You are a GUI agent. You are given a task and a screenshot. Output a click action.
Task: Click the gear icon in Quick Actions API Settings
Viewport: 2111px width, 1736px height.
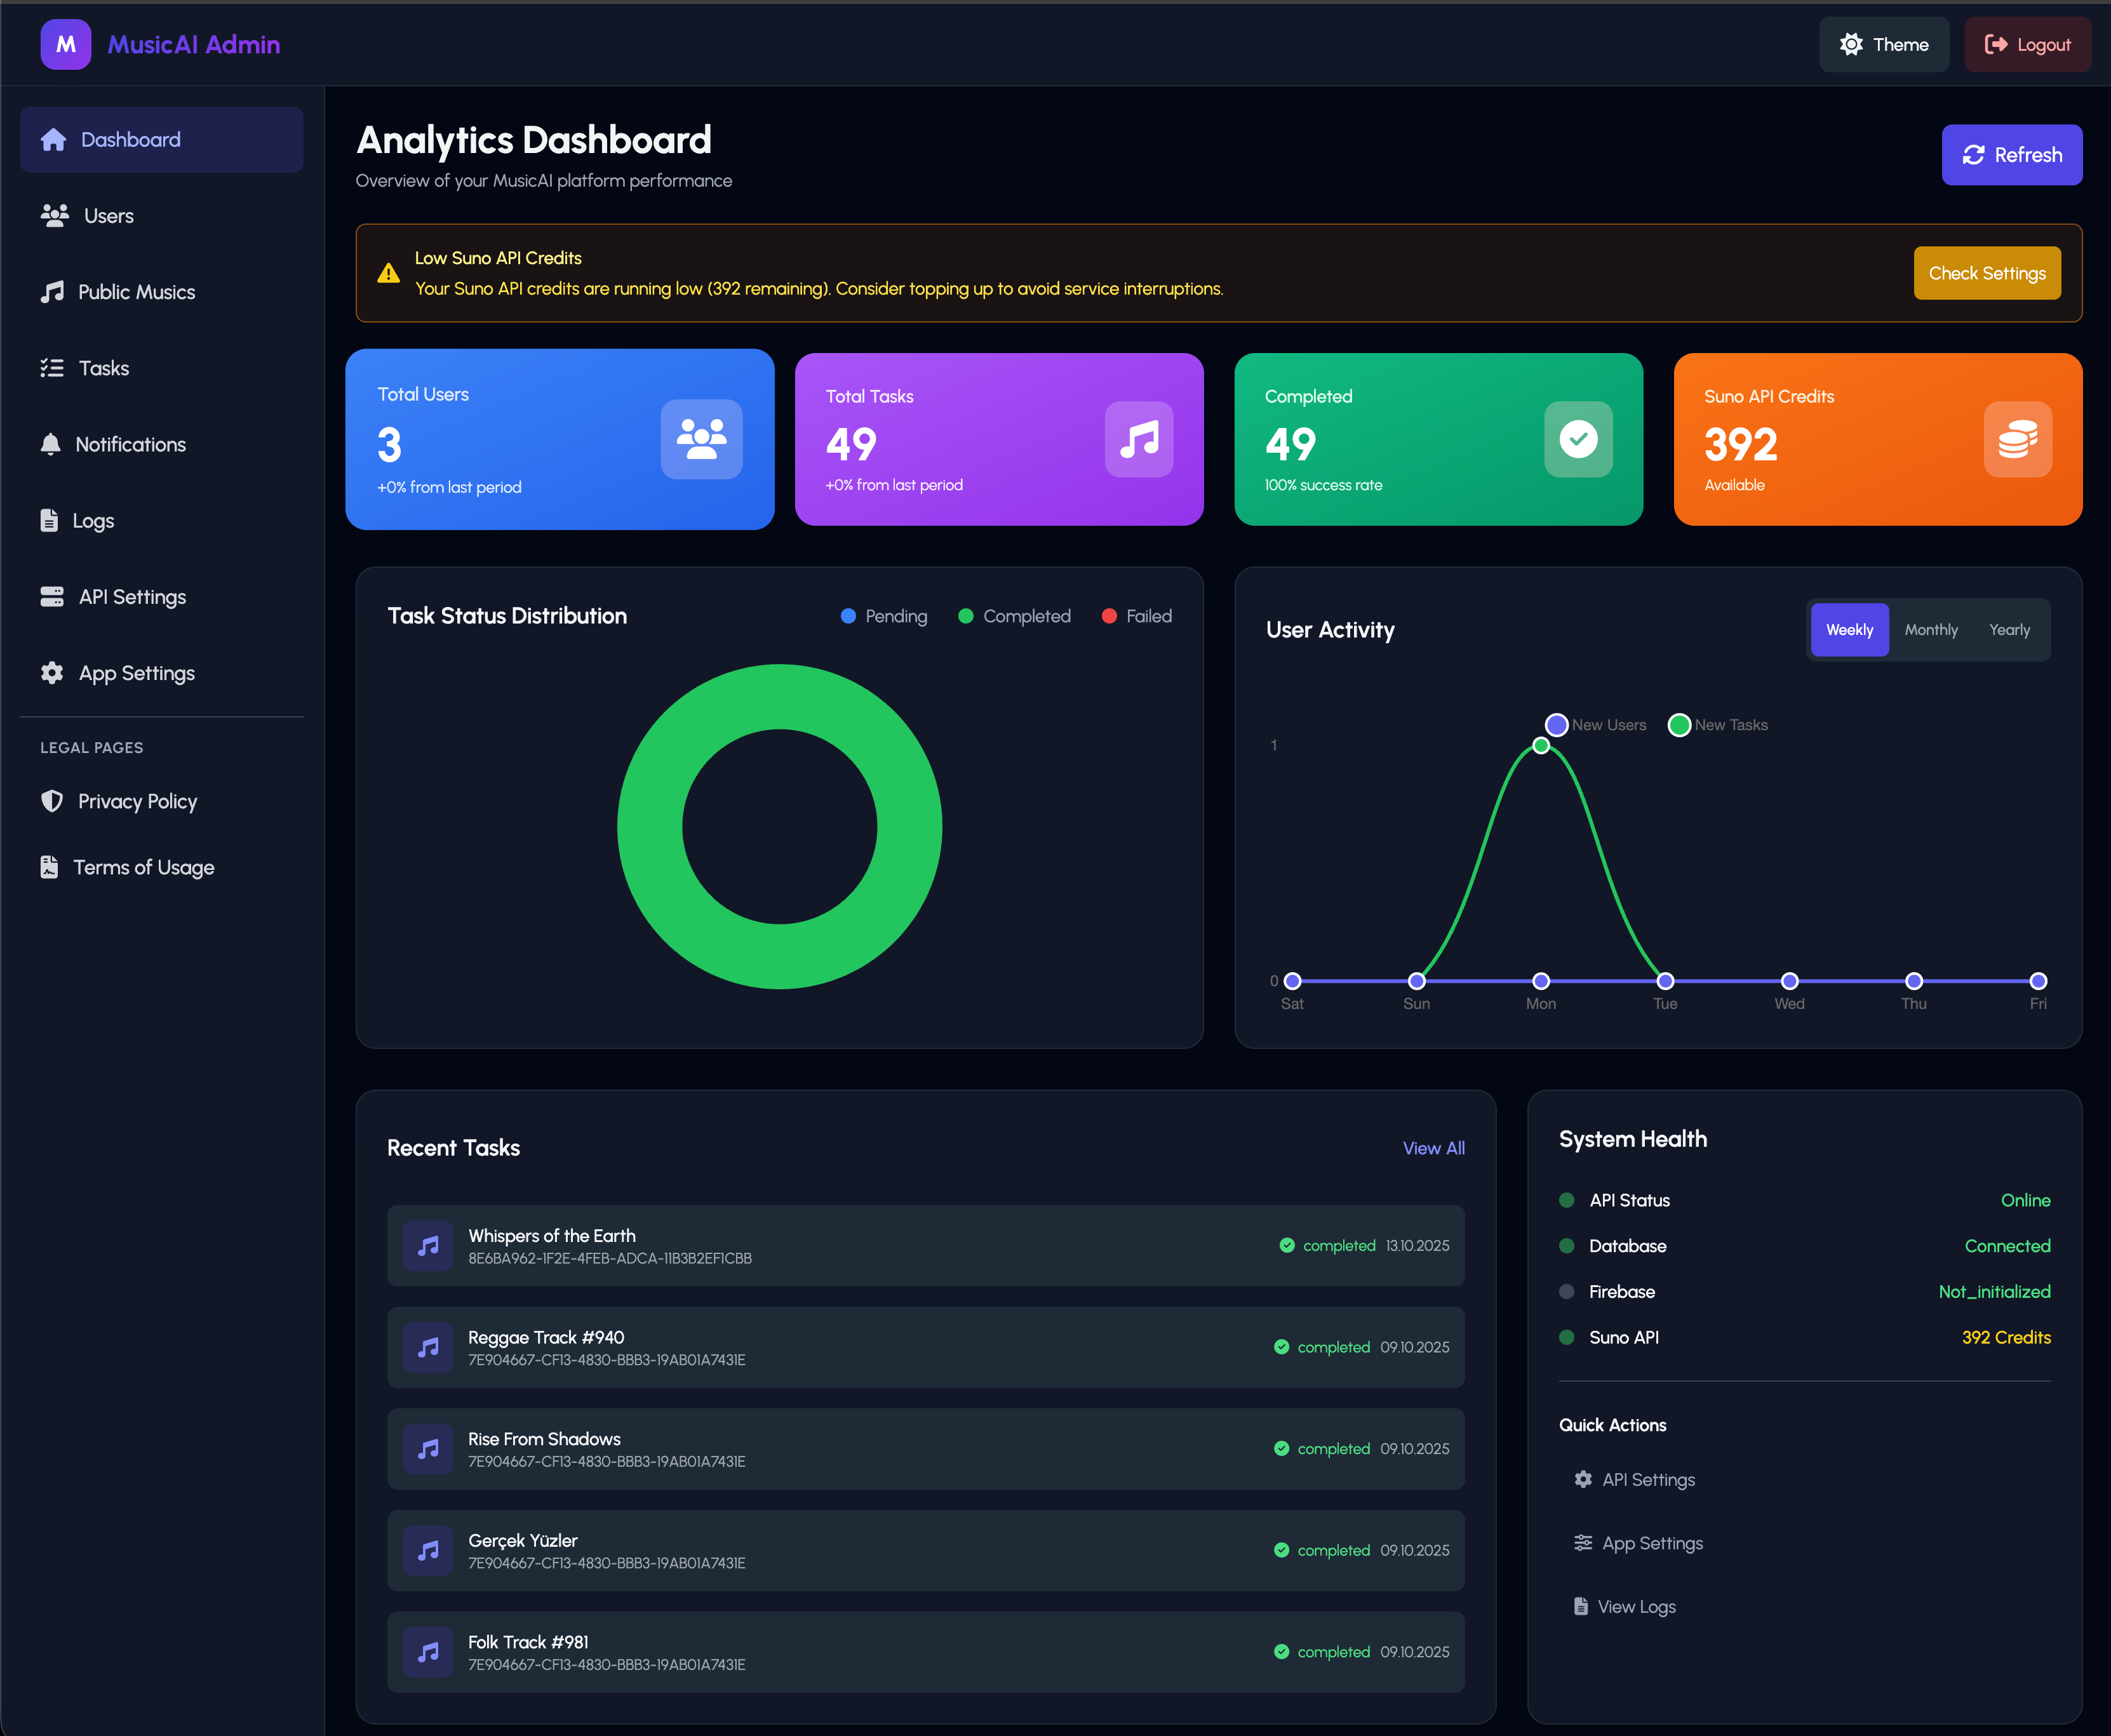(x=1583, y=1479)
